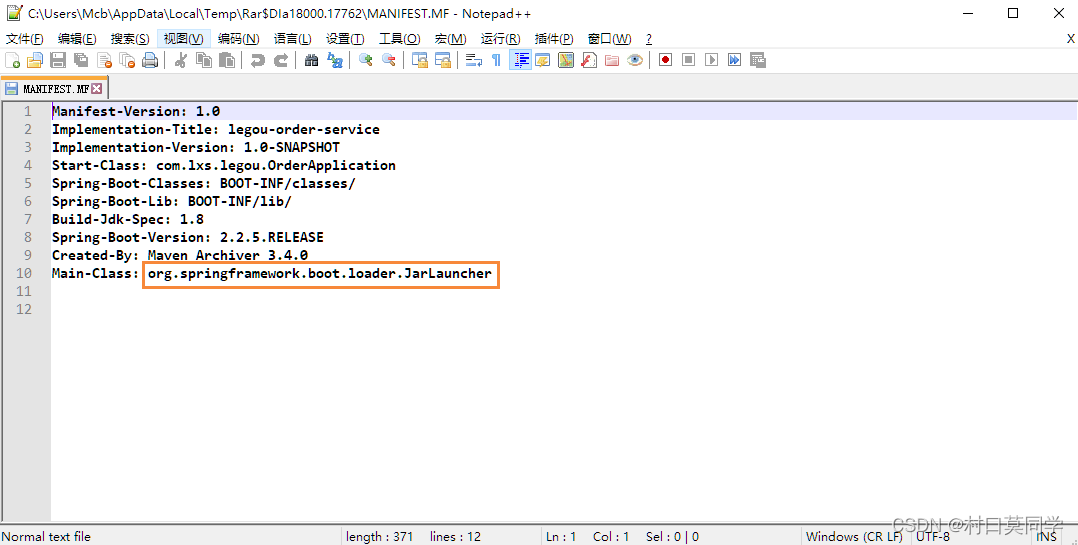Viewport: 1078px width, 545px height.
Task: Close the MANIFEST.MF tab with red X
Action: tap(97, 89)
